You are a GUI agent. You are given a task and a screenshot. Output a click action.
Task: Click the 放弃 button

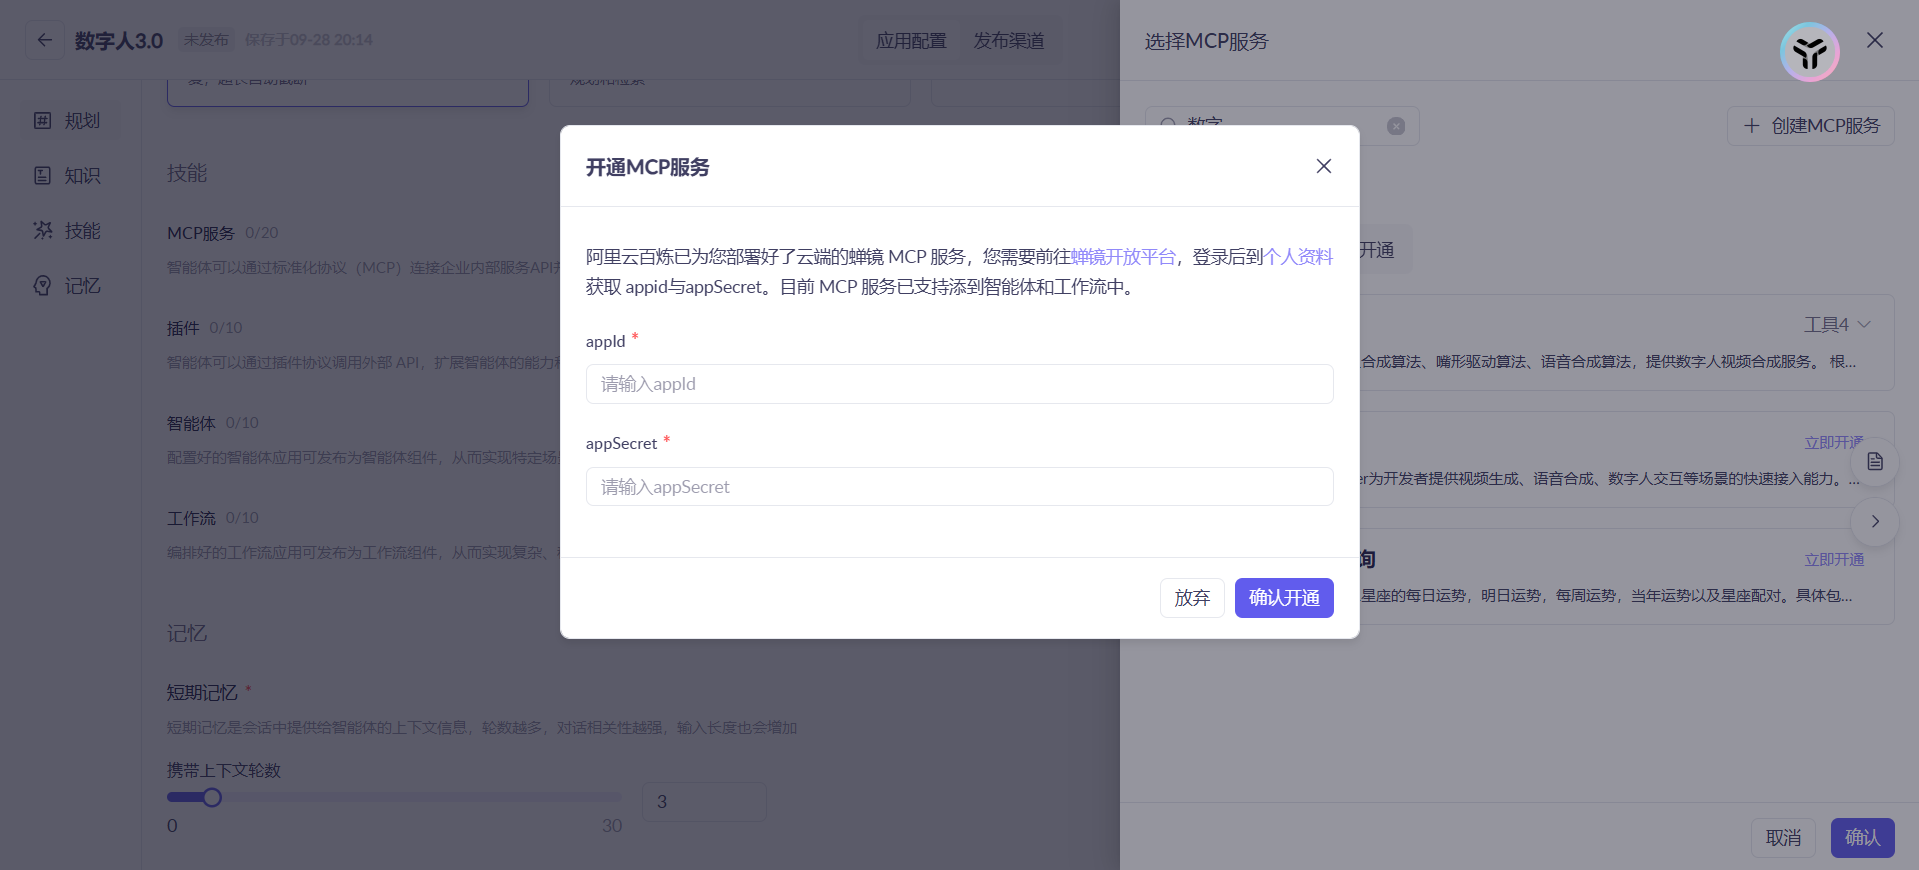1192,598
